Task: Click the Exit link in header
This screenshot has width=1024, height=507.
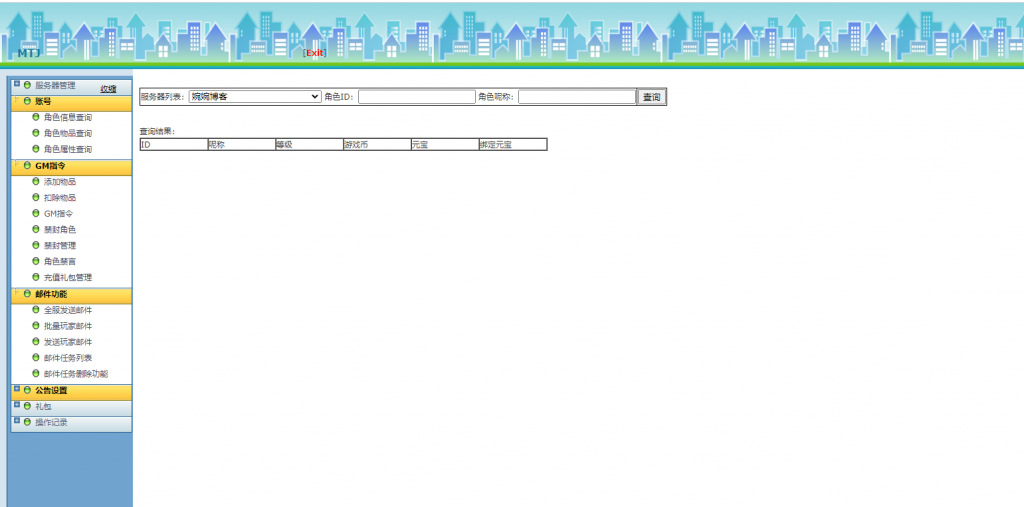Action: tap(315, 53)
